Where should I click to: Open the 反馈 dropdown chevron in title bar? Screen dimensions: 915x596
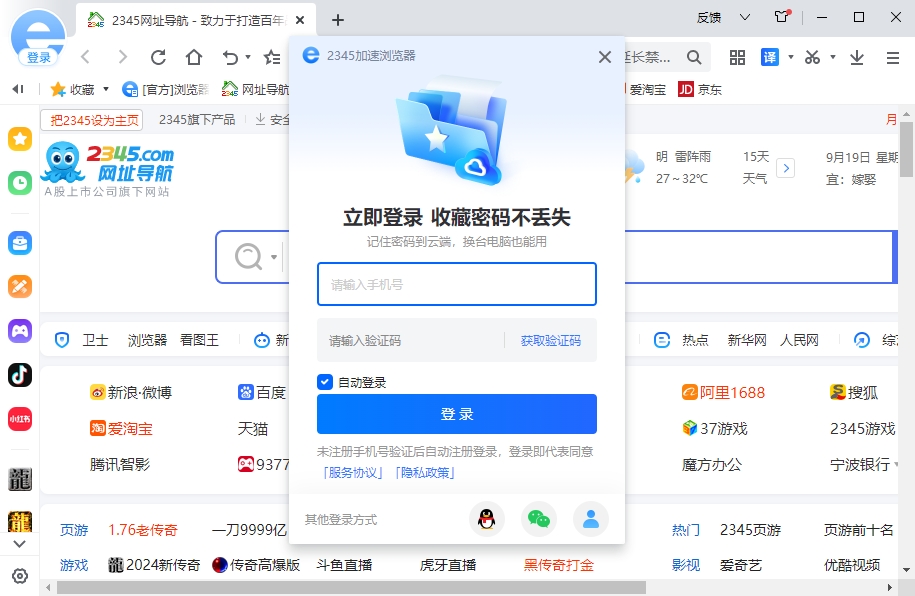coord(743,17)
